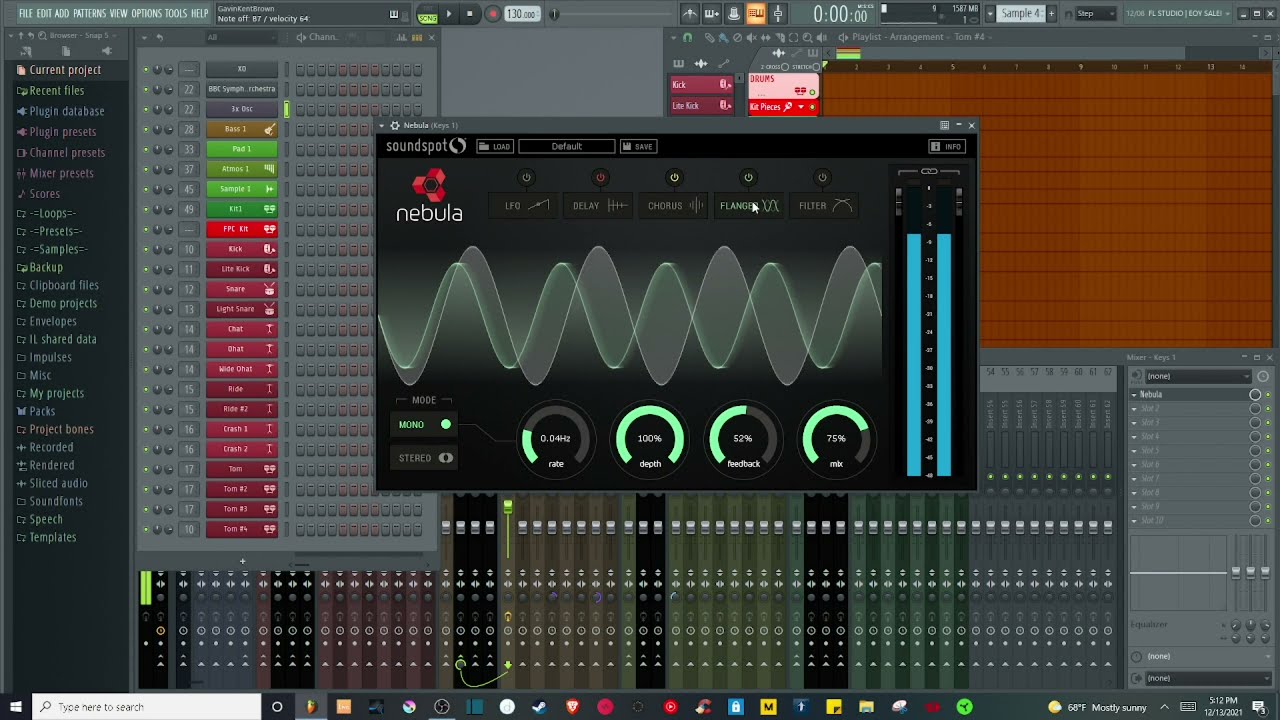
Task: Switch to the FILTER effect tab
Action: (x=825, y=206)
